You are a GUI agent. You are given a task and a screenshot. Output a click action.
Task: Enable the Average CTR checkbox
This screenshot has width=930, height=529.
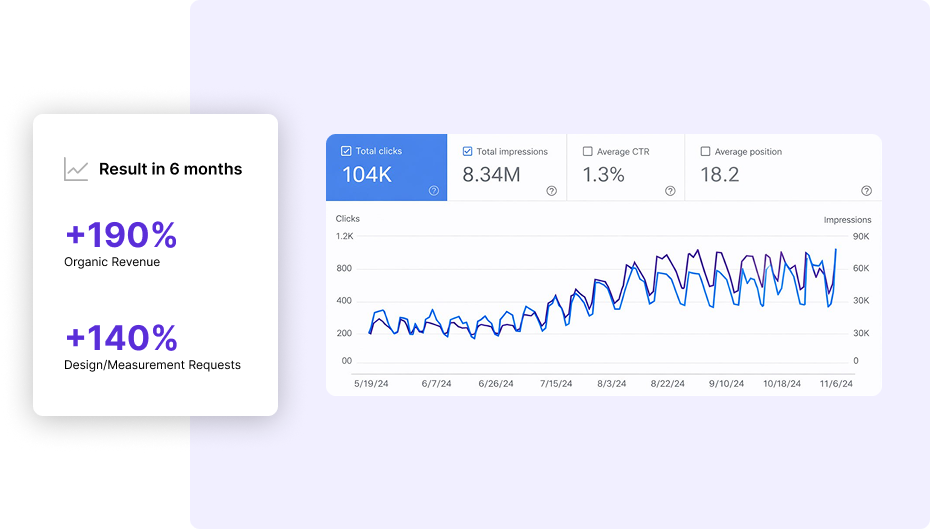tap(588, 152)
